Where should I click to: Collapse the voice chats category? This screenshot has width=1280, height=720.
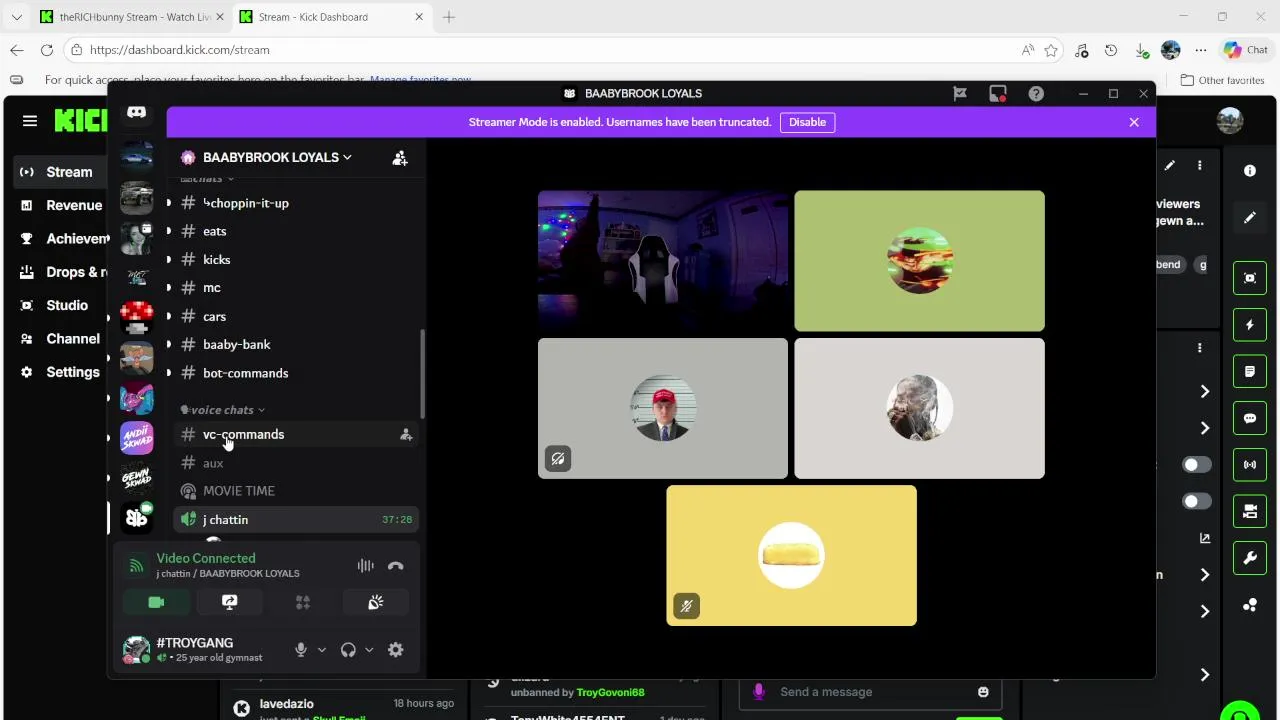tap(223, 410)
